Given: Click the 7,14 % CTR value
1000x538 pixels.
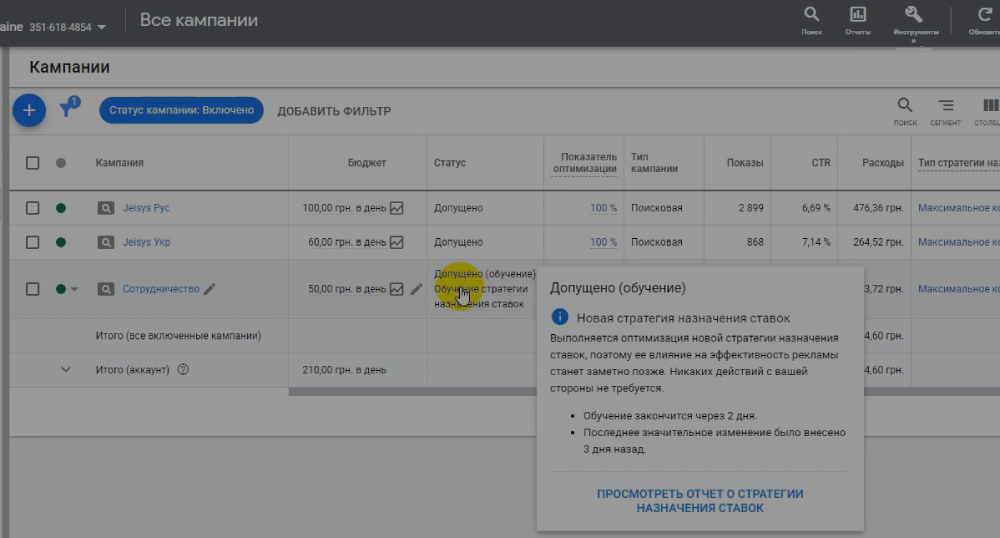Looking at the screenshot, I should pos(816,242).
